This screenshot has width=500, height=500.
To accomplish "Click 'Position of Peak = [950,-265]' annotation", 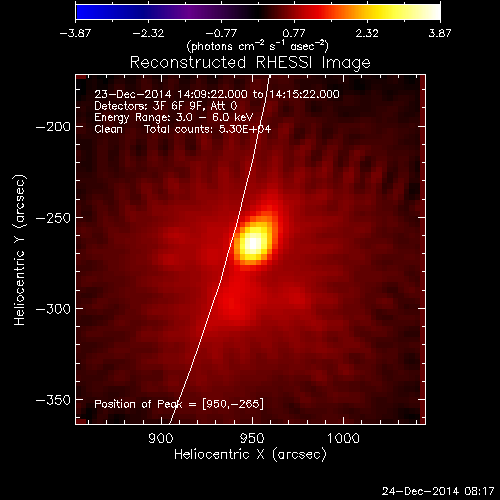I will pyautogui.click(x=179, y=404).
